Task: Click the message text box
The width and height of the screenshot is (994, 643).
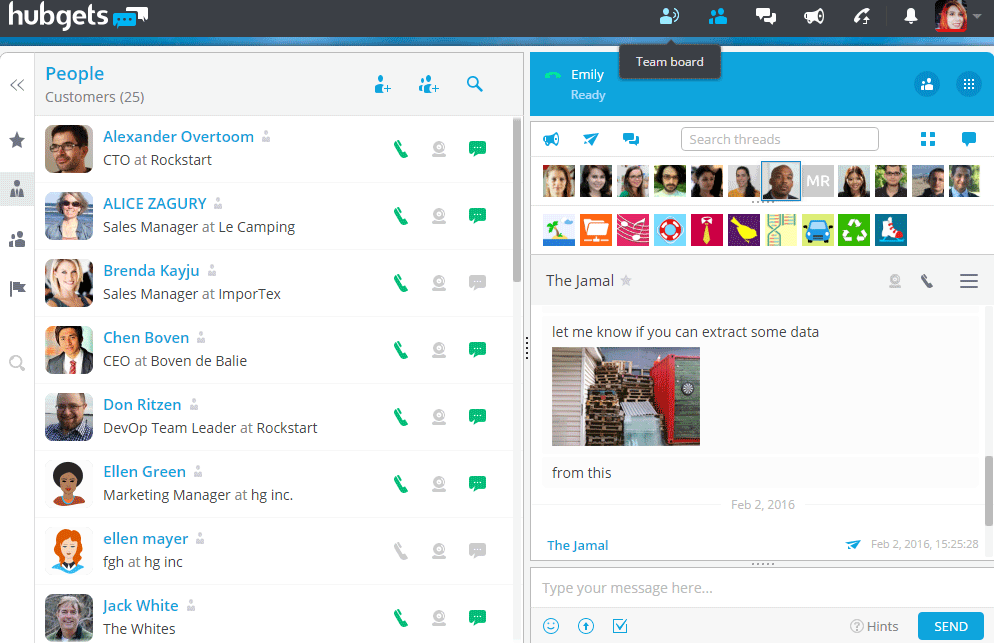Action: pyautogui.click(x=761, y=588)
